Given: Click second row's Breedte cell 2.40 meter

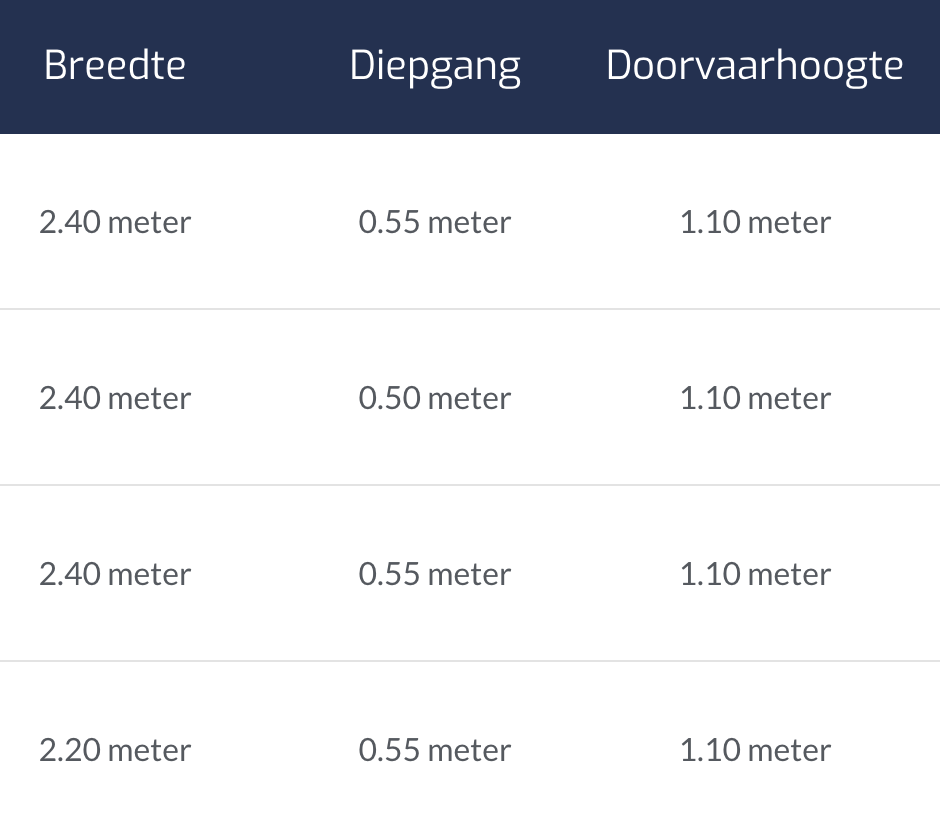Looking at the screenshot, I should (115, 398).
